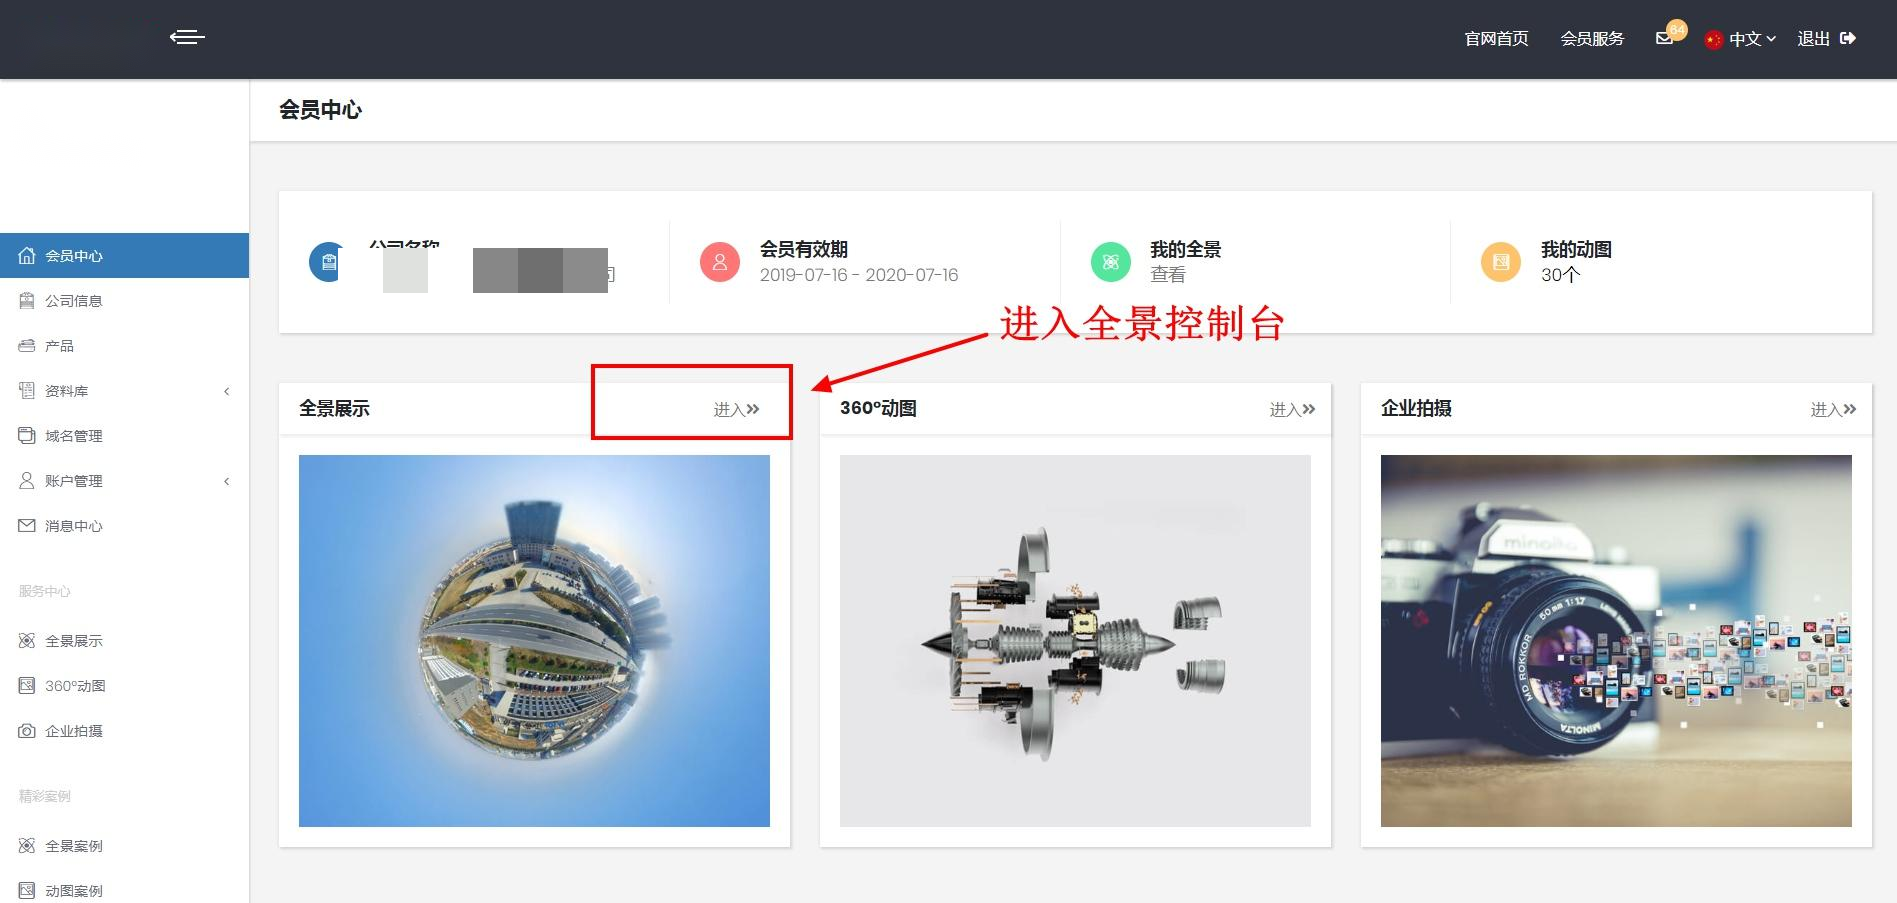Open the panorama thumbnail image
Viewport: 1897px width, 903px height.
click(535, 641)
